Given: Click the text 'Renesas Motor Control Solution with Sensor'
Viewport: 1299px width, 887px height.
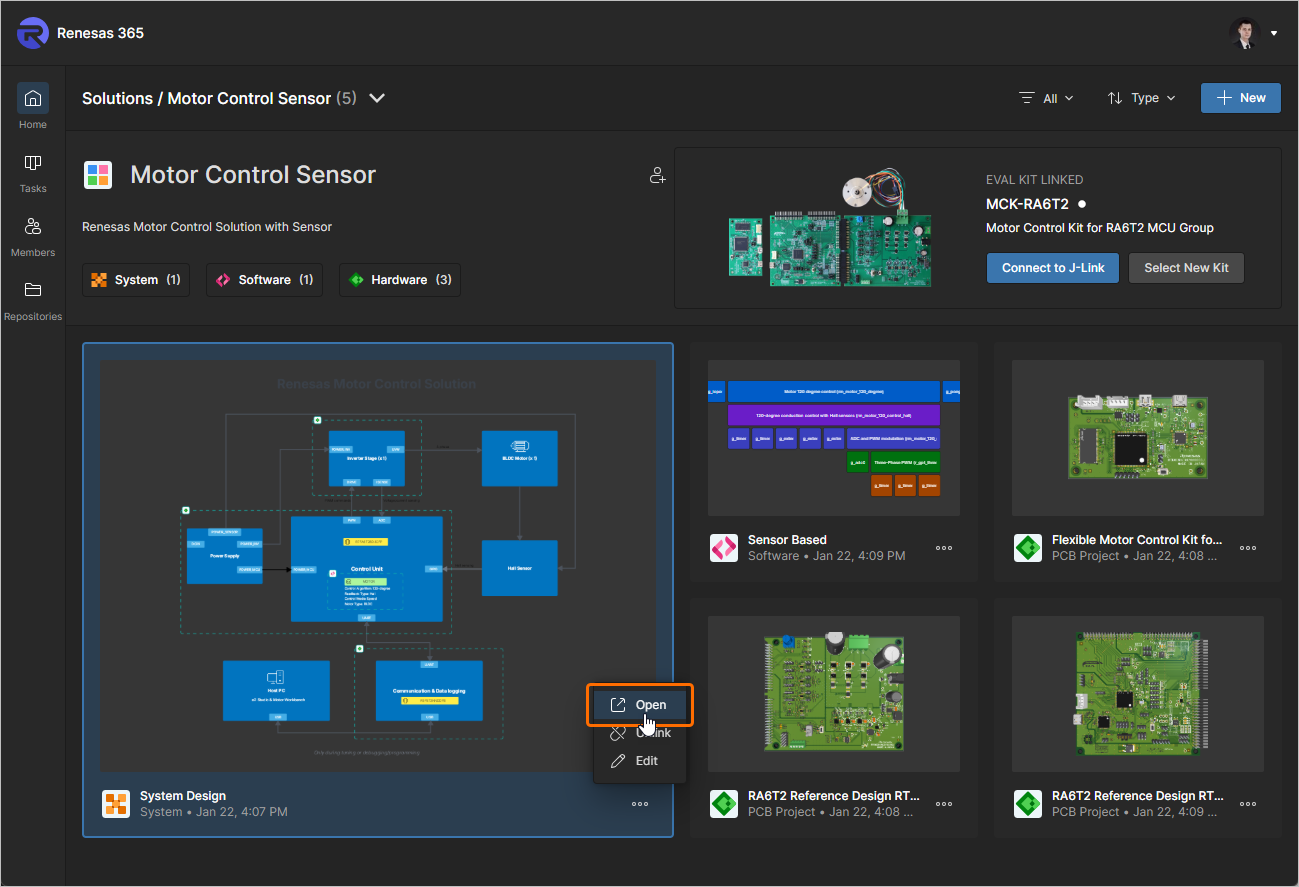Looking at the screenshot, I should pos(207,227).
